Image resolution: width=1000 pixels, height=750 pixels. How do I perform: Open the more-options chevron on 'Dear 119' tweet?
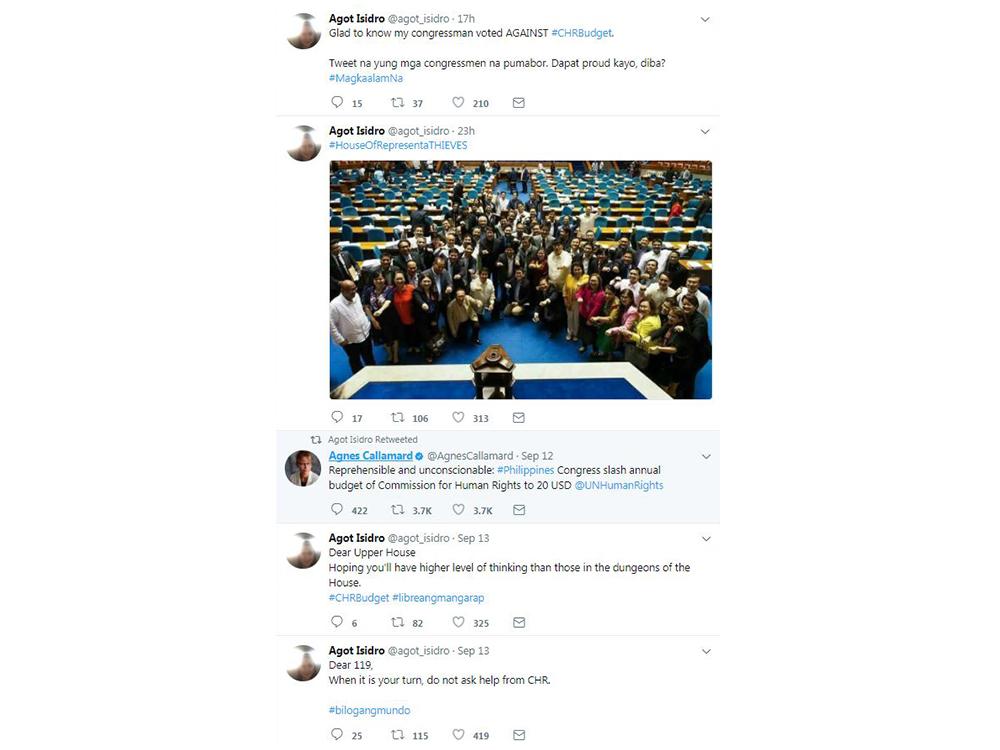click(706, 651)
